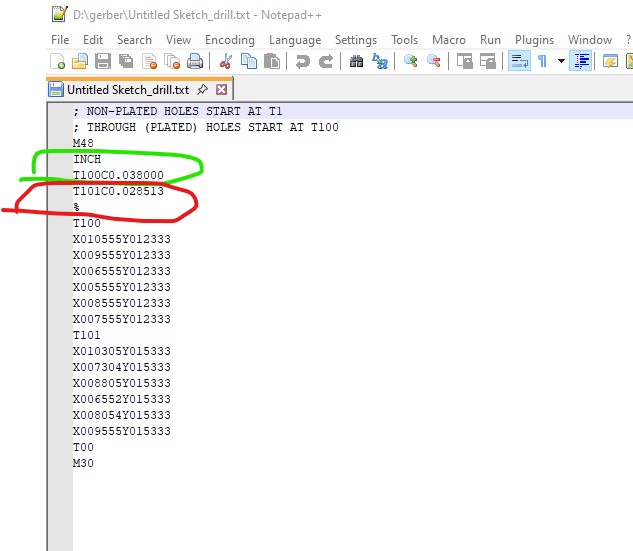Image resolution: width=633 pixels, height=551 pixels.
Task: Click the Redo arrow icon
Action: (326, 62)
